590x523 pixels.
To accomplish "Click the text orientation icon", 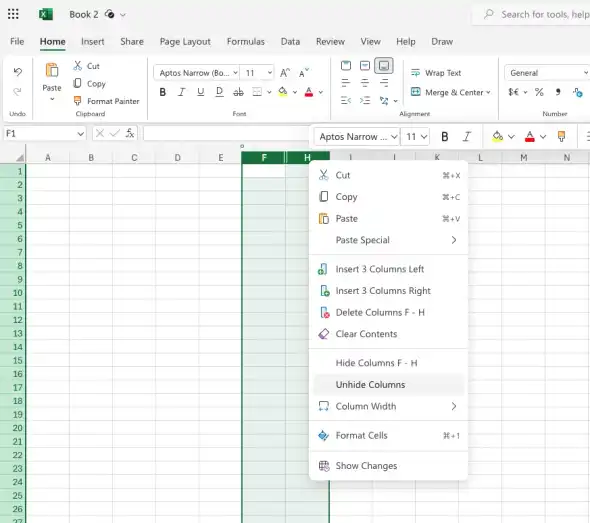I will point(384,100).
